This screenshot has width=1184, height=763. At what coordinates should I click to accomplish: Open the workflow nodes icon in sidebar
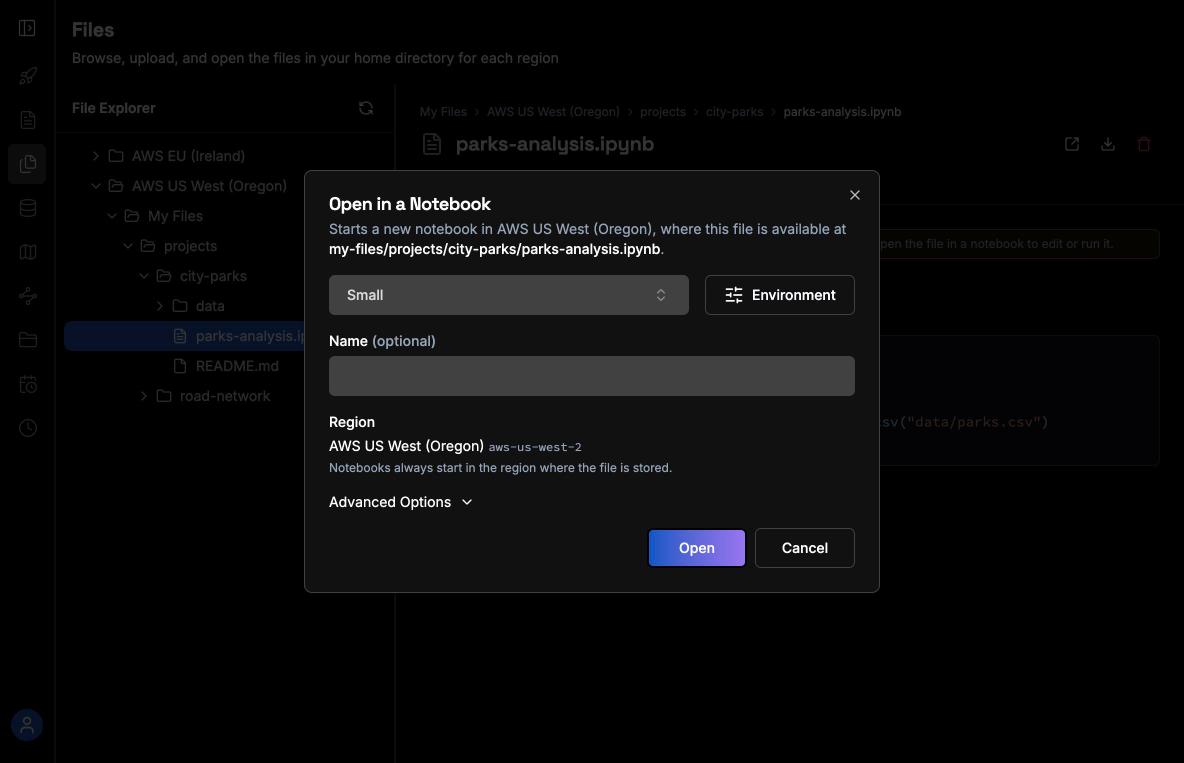pos(27,296)
